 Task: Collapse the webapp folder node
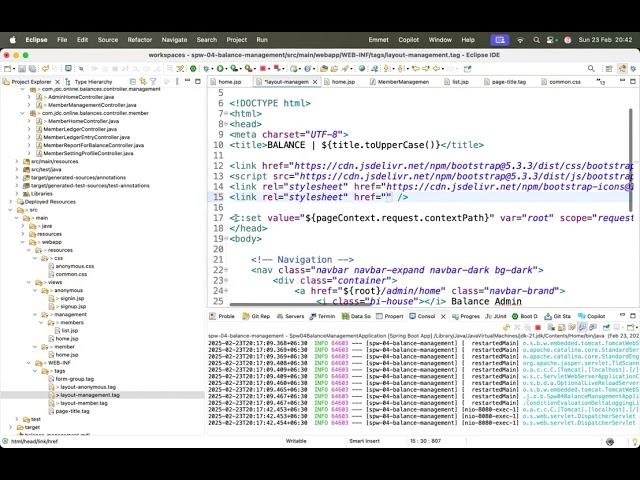pos(22,242)
